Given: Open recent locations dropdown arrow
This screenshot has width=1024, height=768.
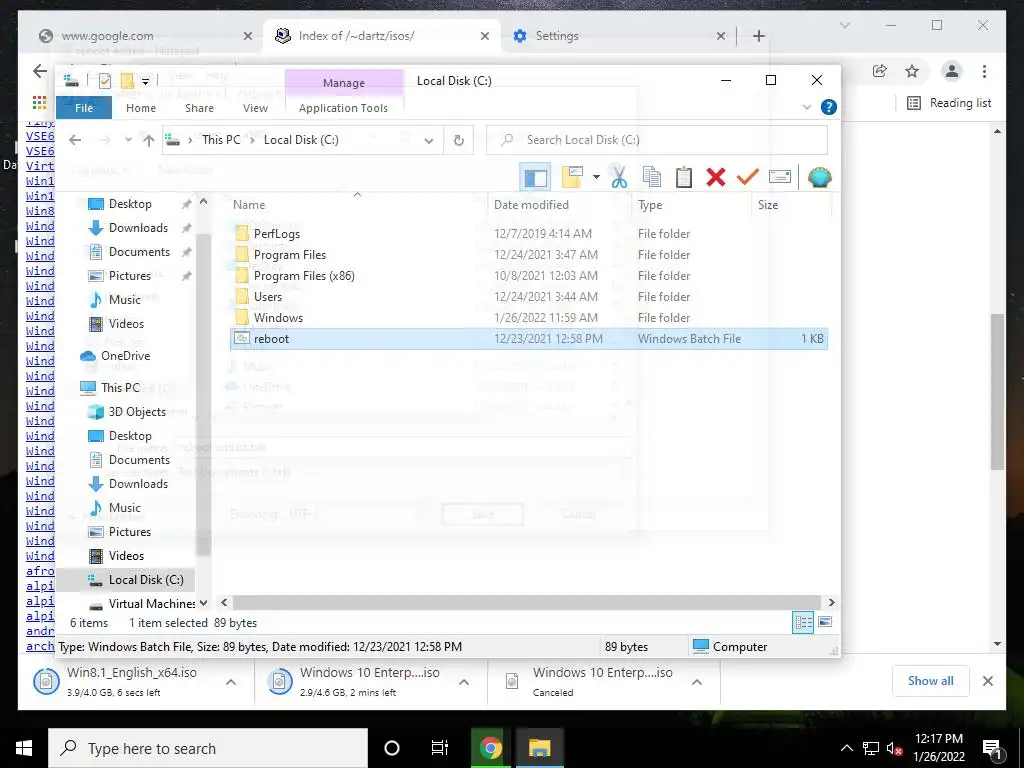Looking at the screenshot, I should [x=128, y=140].
